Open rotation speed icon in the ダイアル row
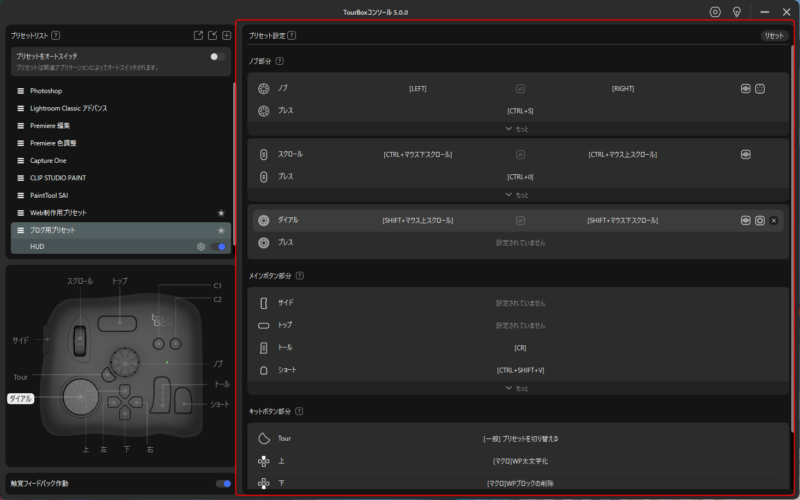The image size is (800, 500). 745,220
